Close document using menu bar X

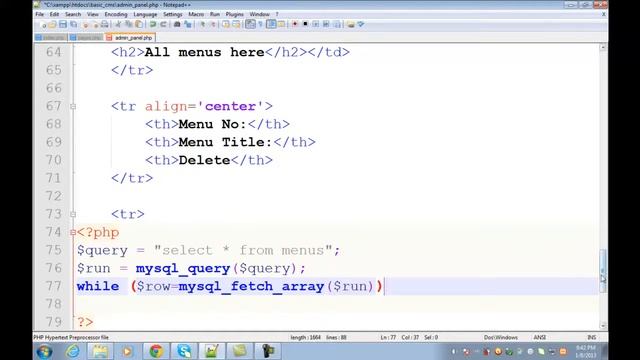pyautogui.click(x=604, y=14)
